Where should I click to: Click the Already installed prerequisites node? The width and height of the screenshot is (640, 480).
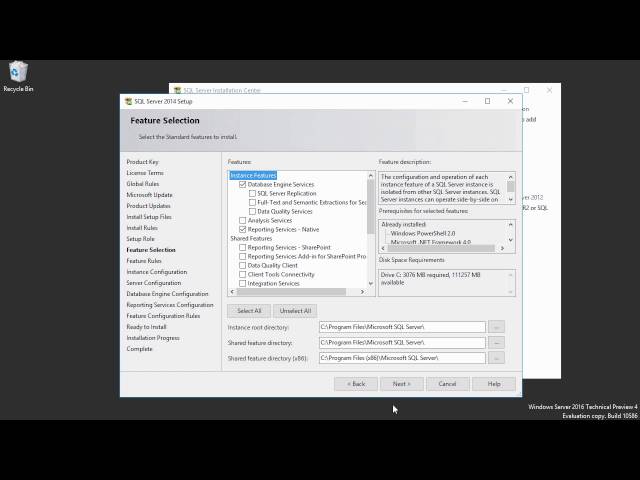404,224
